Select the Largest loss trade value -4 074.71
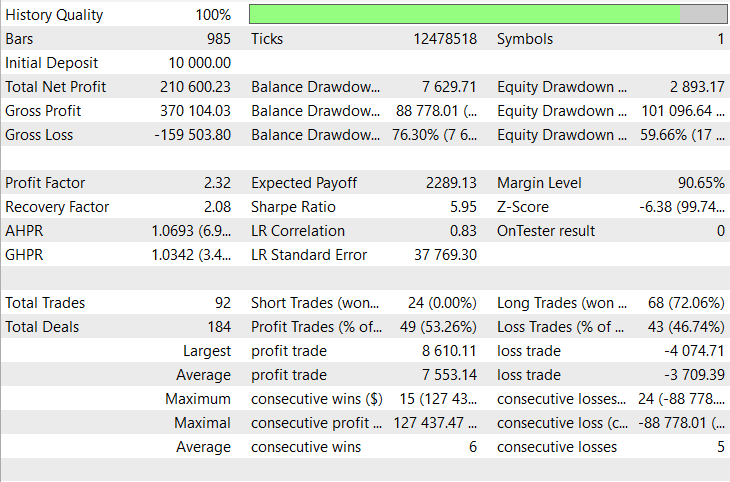This screenshot has width=730, height=482. (x=692, y=351)
